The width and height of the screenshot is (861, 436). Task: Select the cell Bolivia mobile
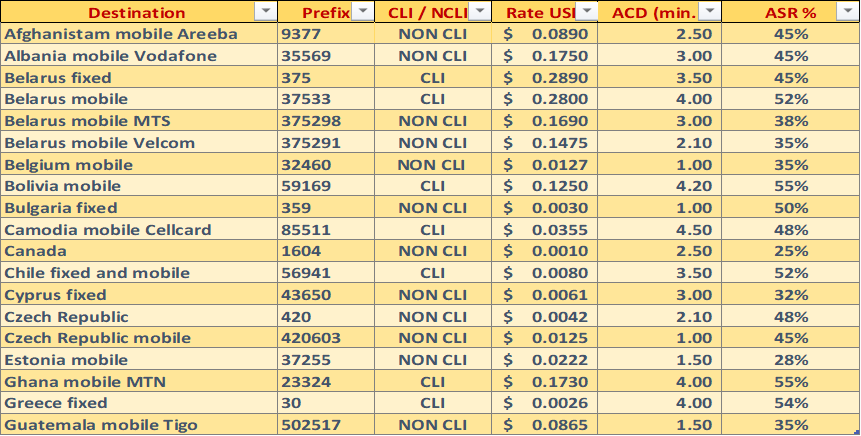tap(139, 186)
